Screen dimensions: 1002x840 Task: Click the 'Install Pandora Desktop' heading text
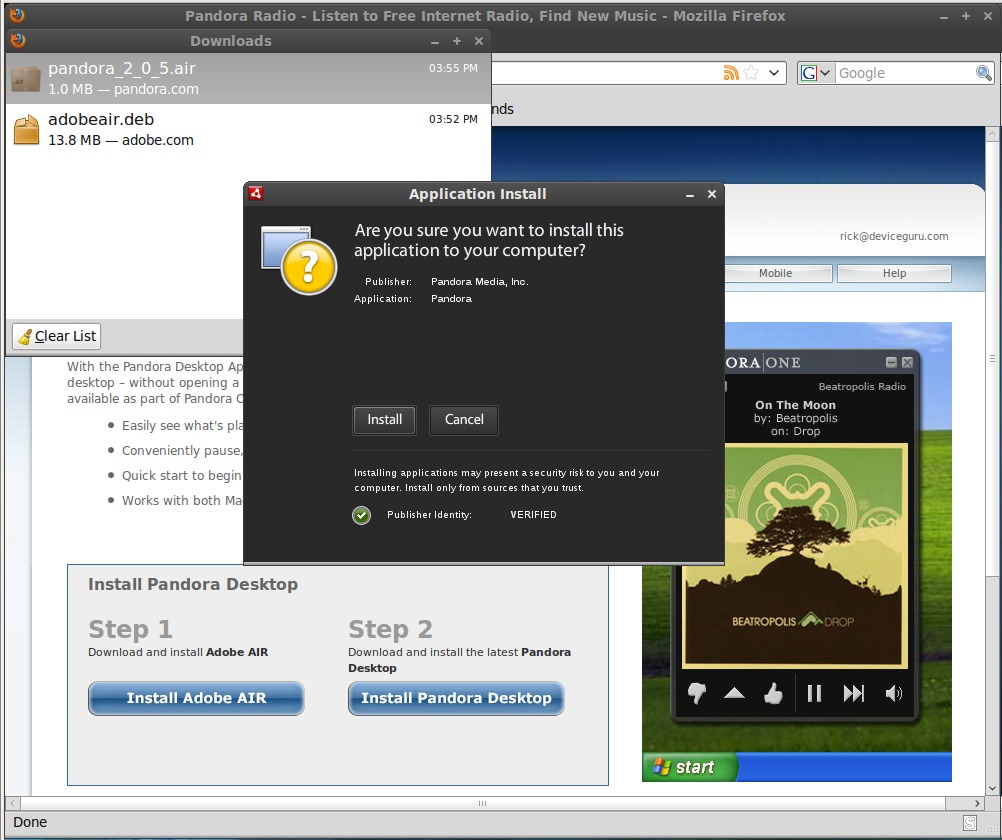193,584
